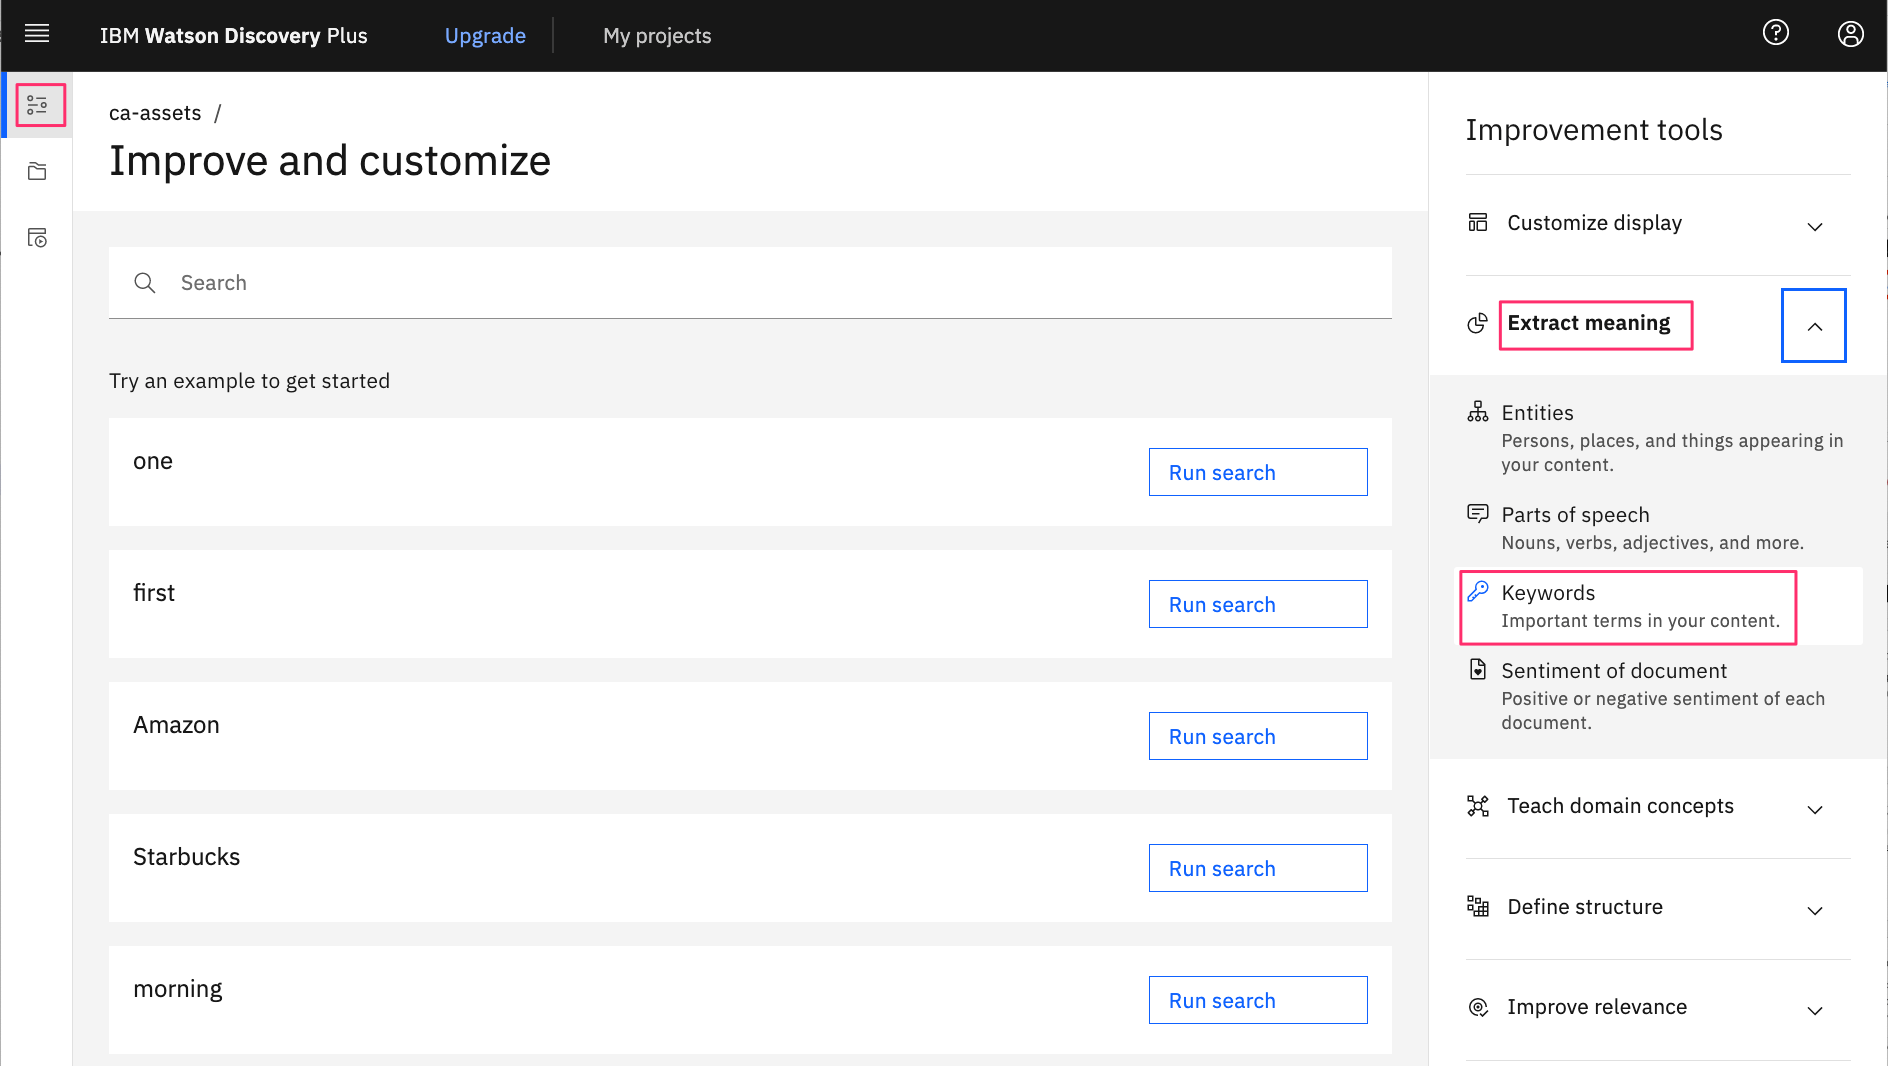
Task: Select Keywords enrichment option
Action: [1658, 606]
